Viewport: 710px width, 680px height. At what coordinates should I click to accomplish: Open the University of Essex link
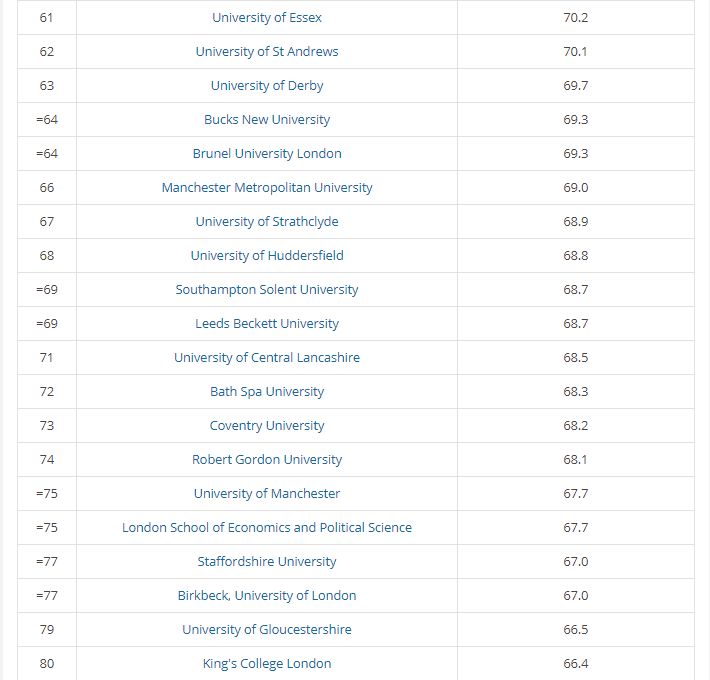pyautogui.click(x=267, y=18)
